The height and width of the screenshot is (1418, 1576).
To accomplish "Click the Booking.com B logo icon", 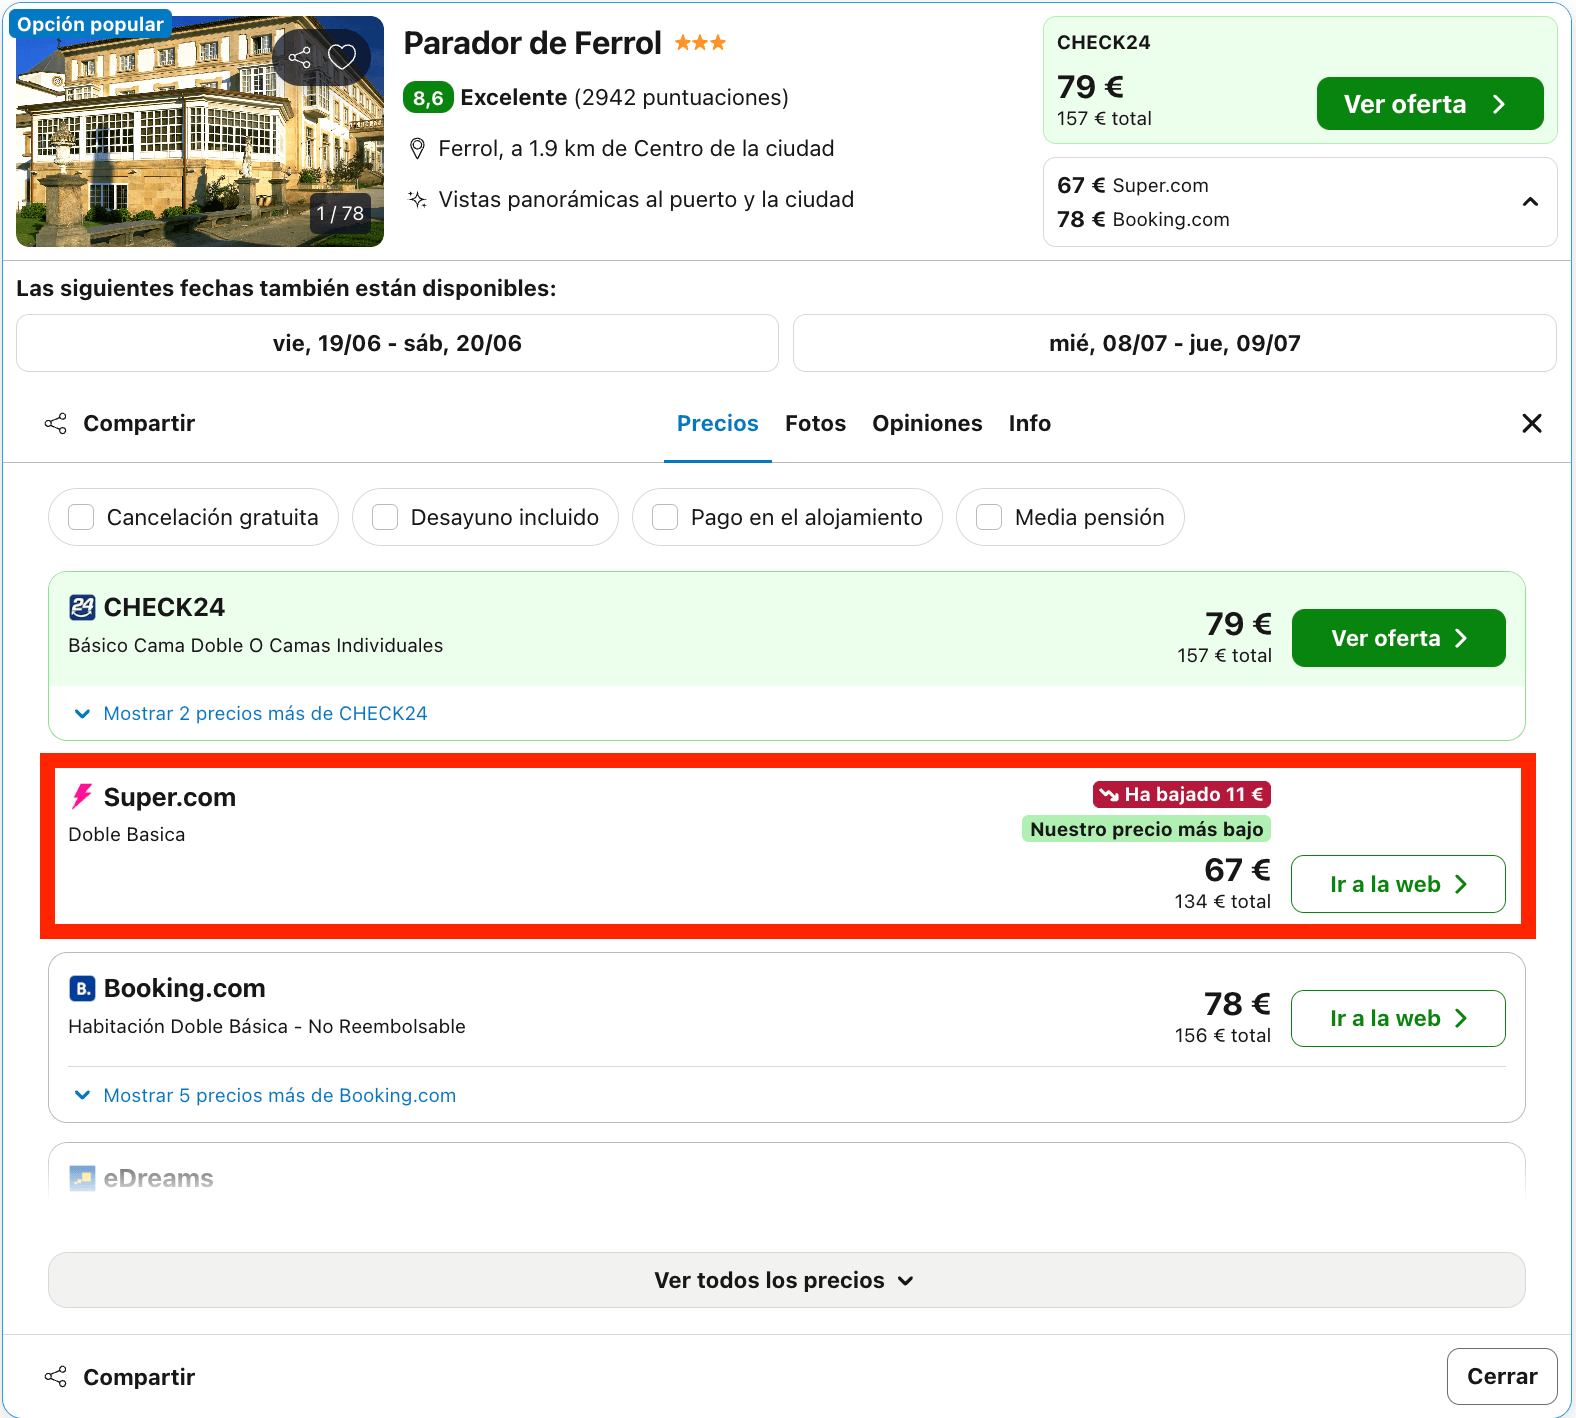I will click(x=82, y=988).
